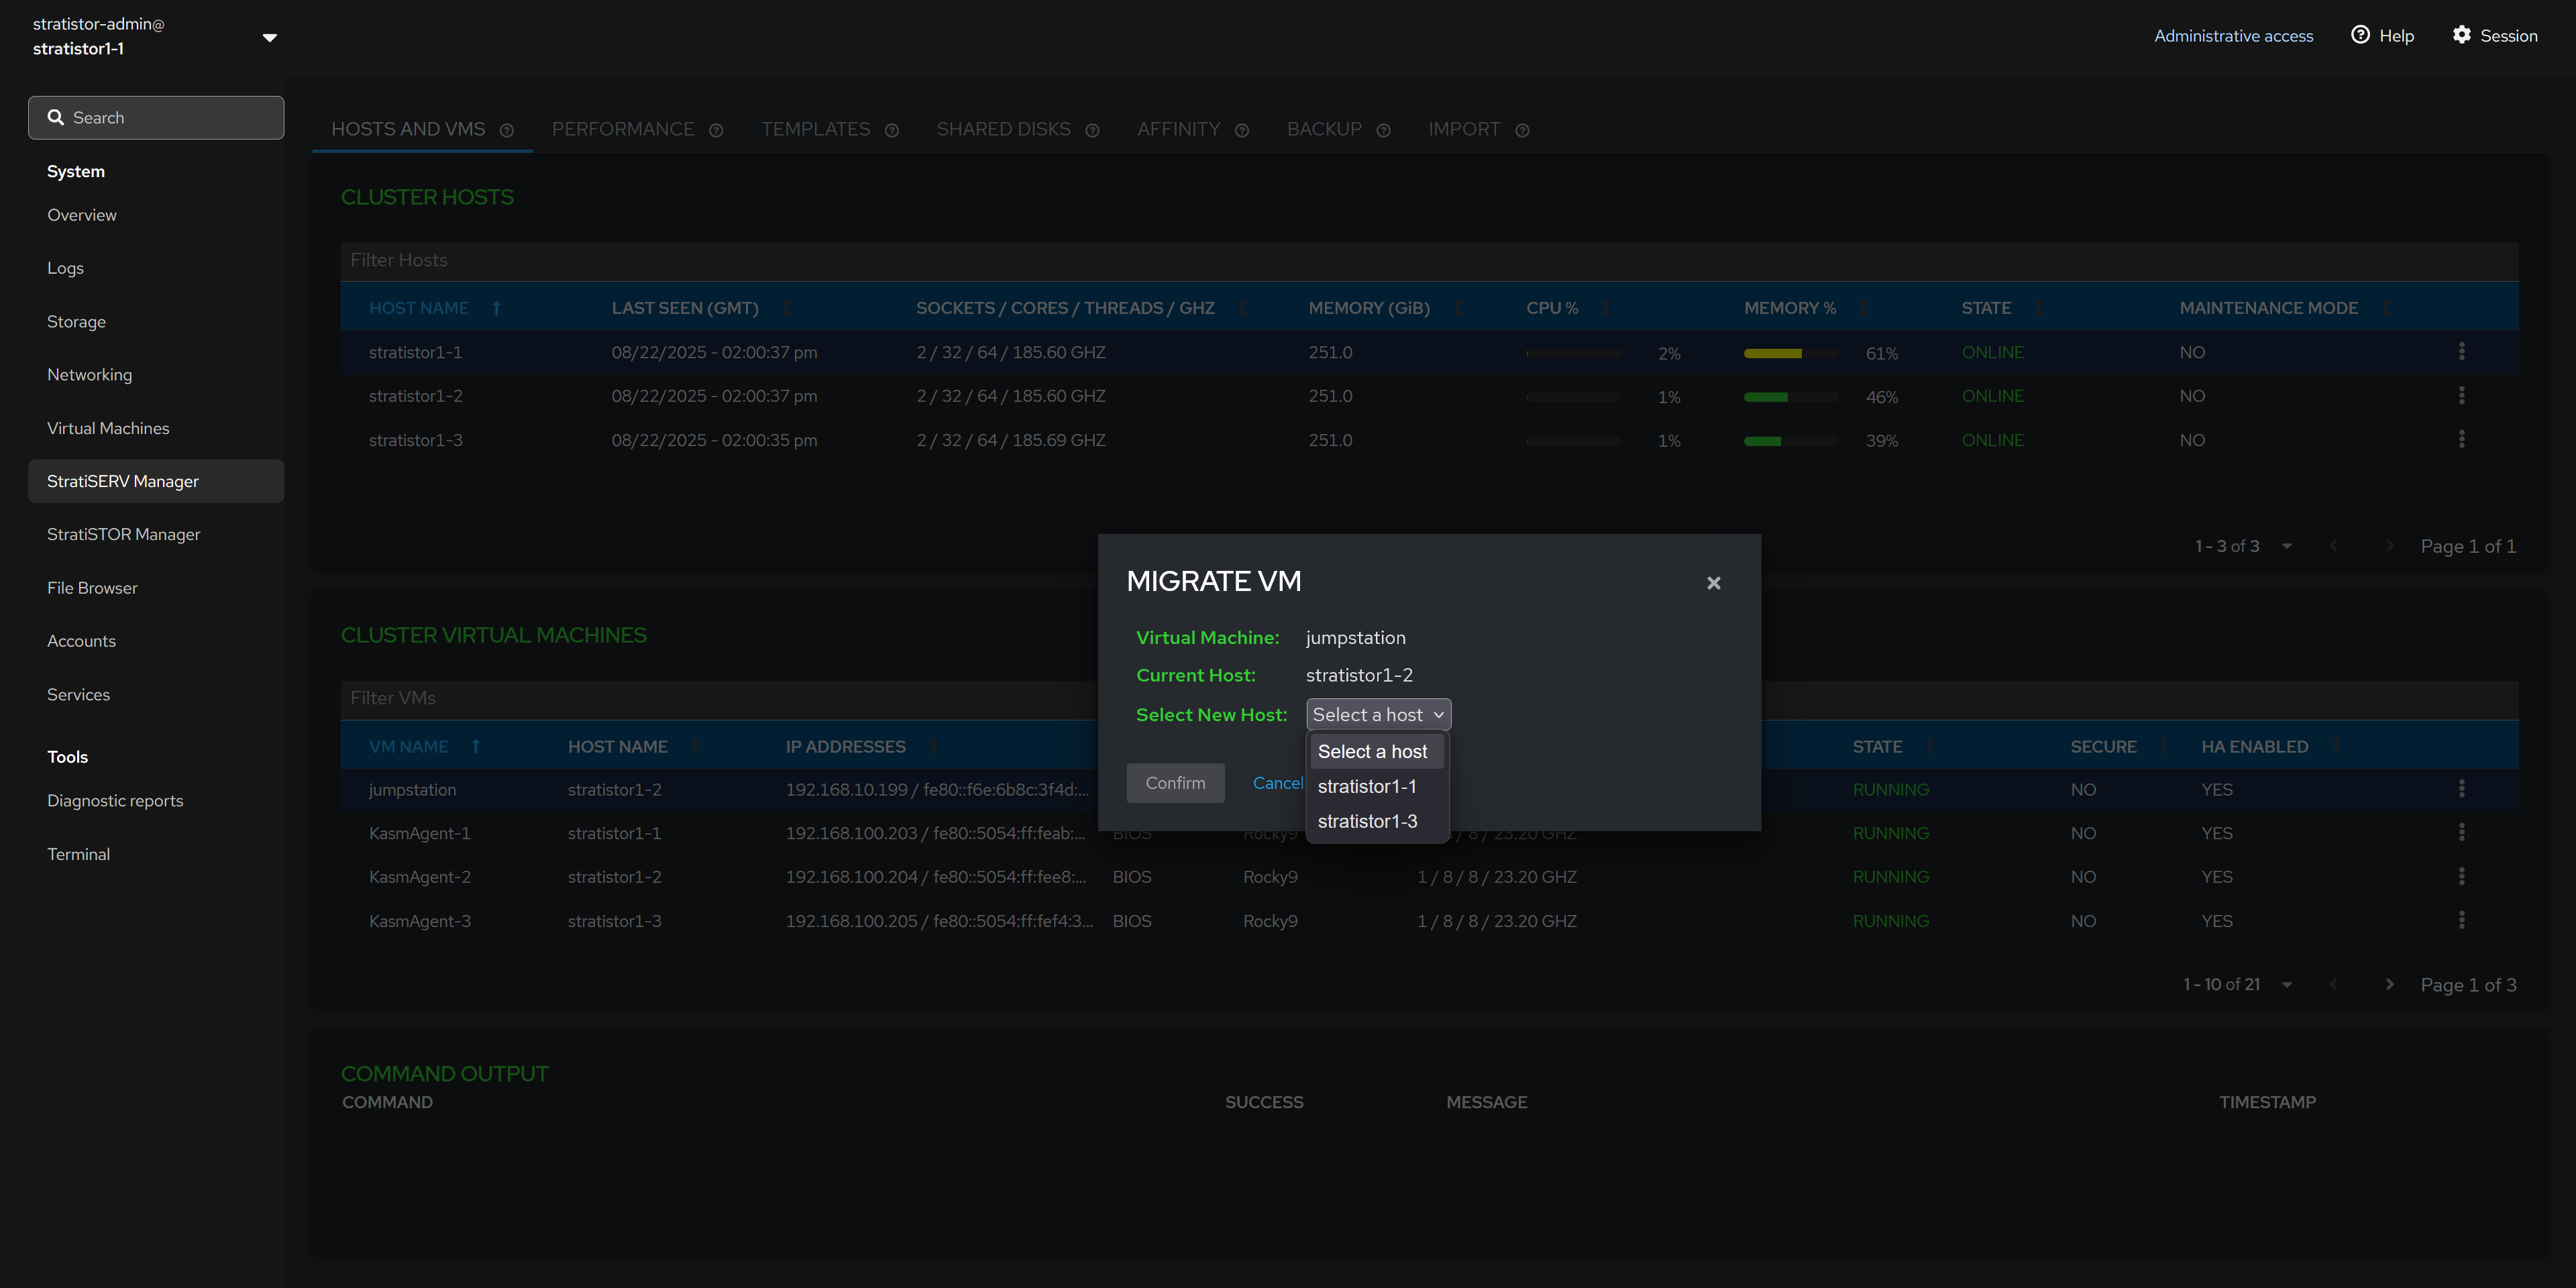Viewport: 2576px width, 1288px height.
Task: Expand the stratistor-admin host switcher
Action: [x=269, y=38]
